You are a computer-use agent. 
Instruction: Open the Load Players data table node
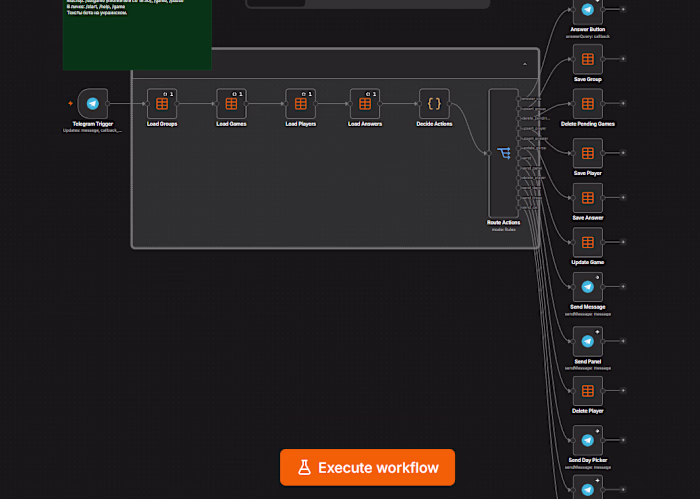coord(300,104)
